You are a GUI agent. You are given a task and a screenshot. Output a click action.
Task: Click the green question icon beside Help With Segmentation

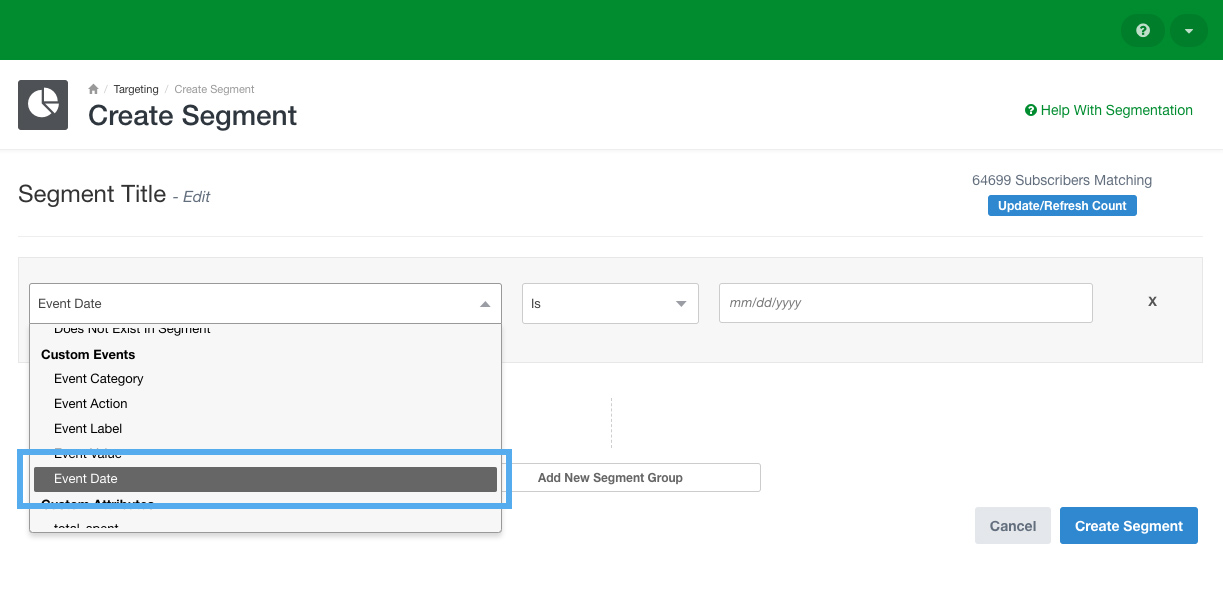(1030, 110)
